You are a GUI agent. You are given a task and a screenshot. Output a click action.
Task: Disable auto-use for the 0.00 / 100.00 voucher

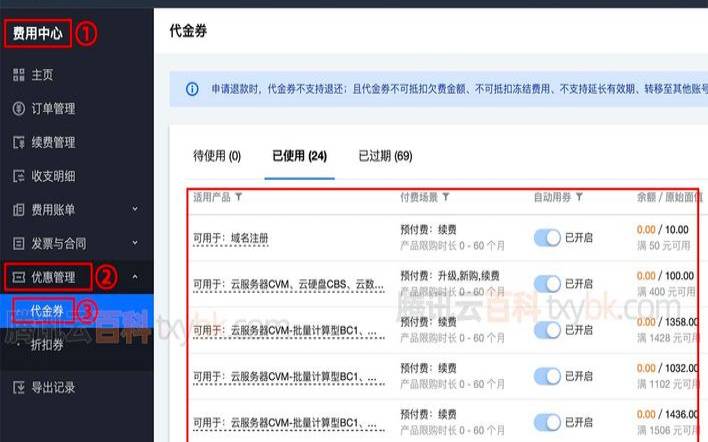(x=547, y=283)
